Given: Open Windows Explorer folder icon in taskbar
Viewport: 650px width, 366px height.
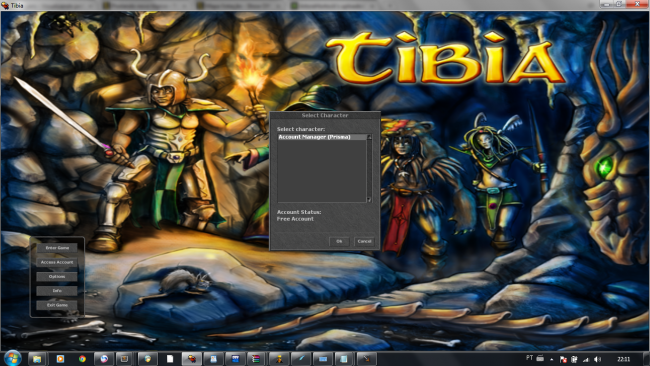Looking at the screenshot, I should click(x=37, y=359).
